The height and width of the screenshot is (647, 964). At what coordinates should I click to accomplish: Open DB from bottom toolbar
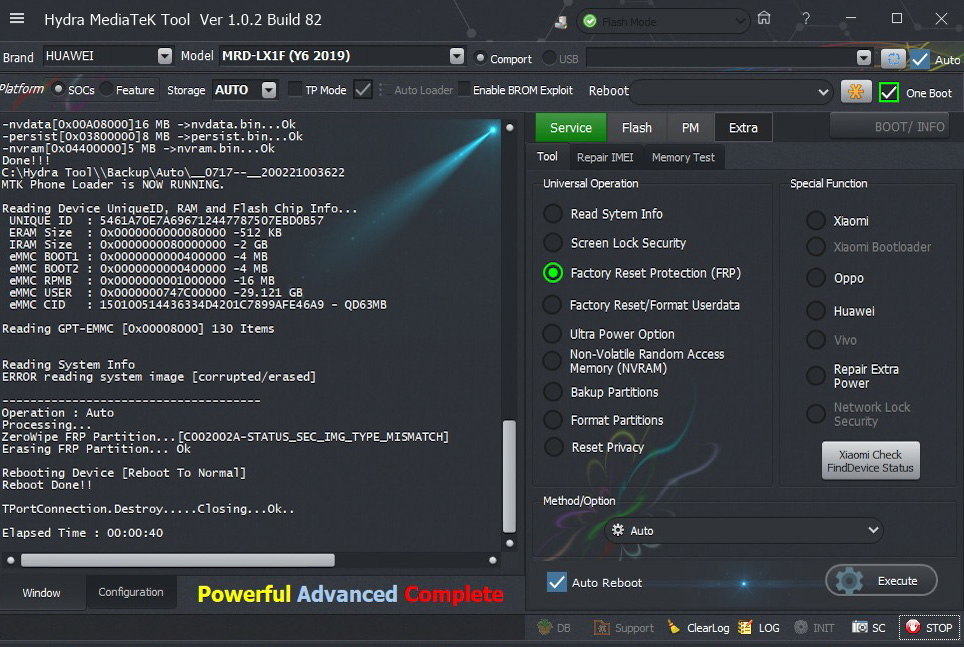(x=554, y=627)
